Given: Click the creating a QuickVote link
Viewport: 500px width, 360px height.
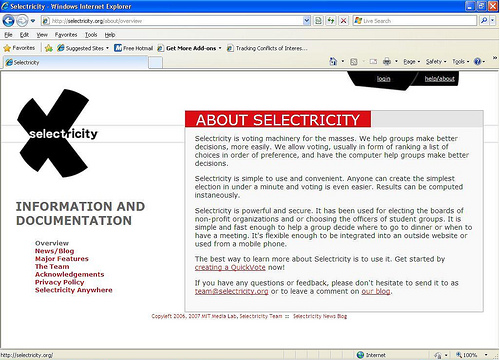Looking at the screenshot, I should tap(230, 267).
